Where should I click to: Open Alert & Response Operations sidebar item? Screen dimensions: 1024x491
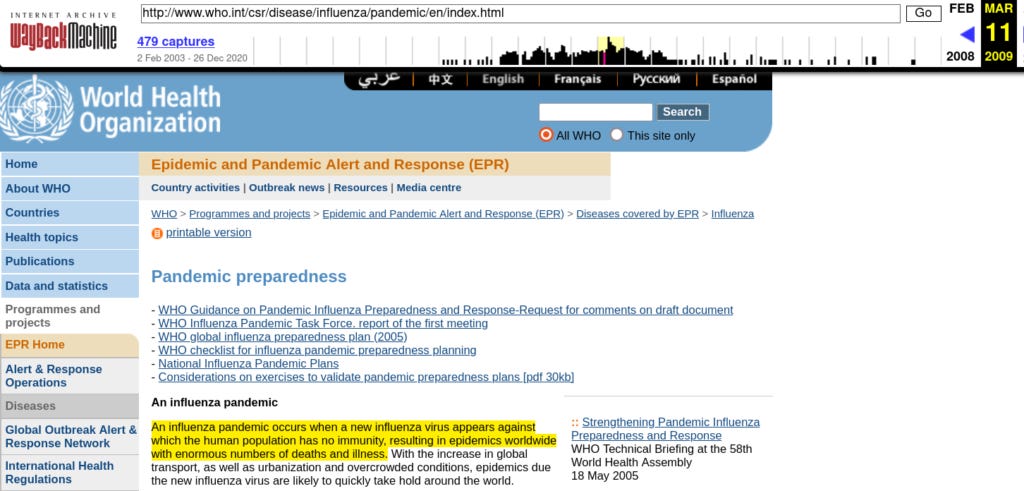pos(69,376)
